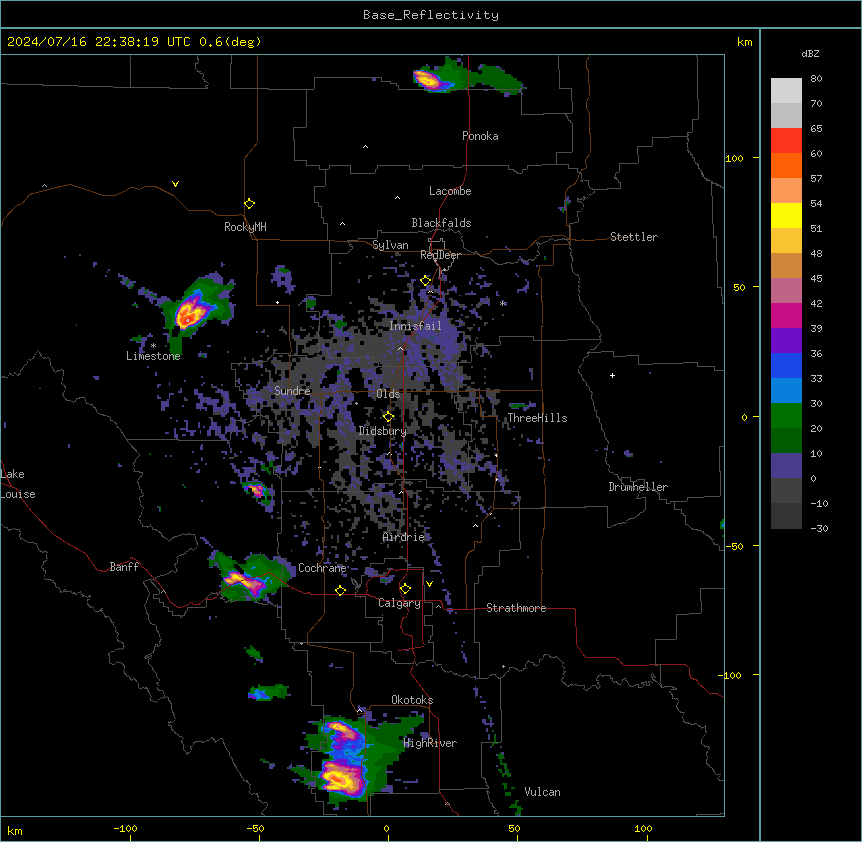
Task: Click the km label at the horizontal axis start
Action: (15, 830)
